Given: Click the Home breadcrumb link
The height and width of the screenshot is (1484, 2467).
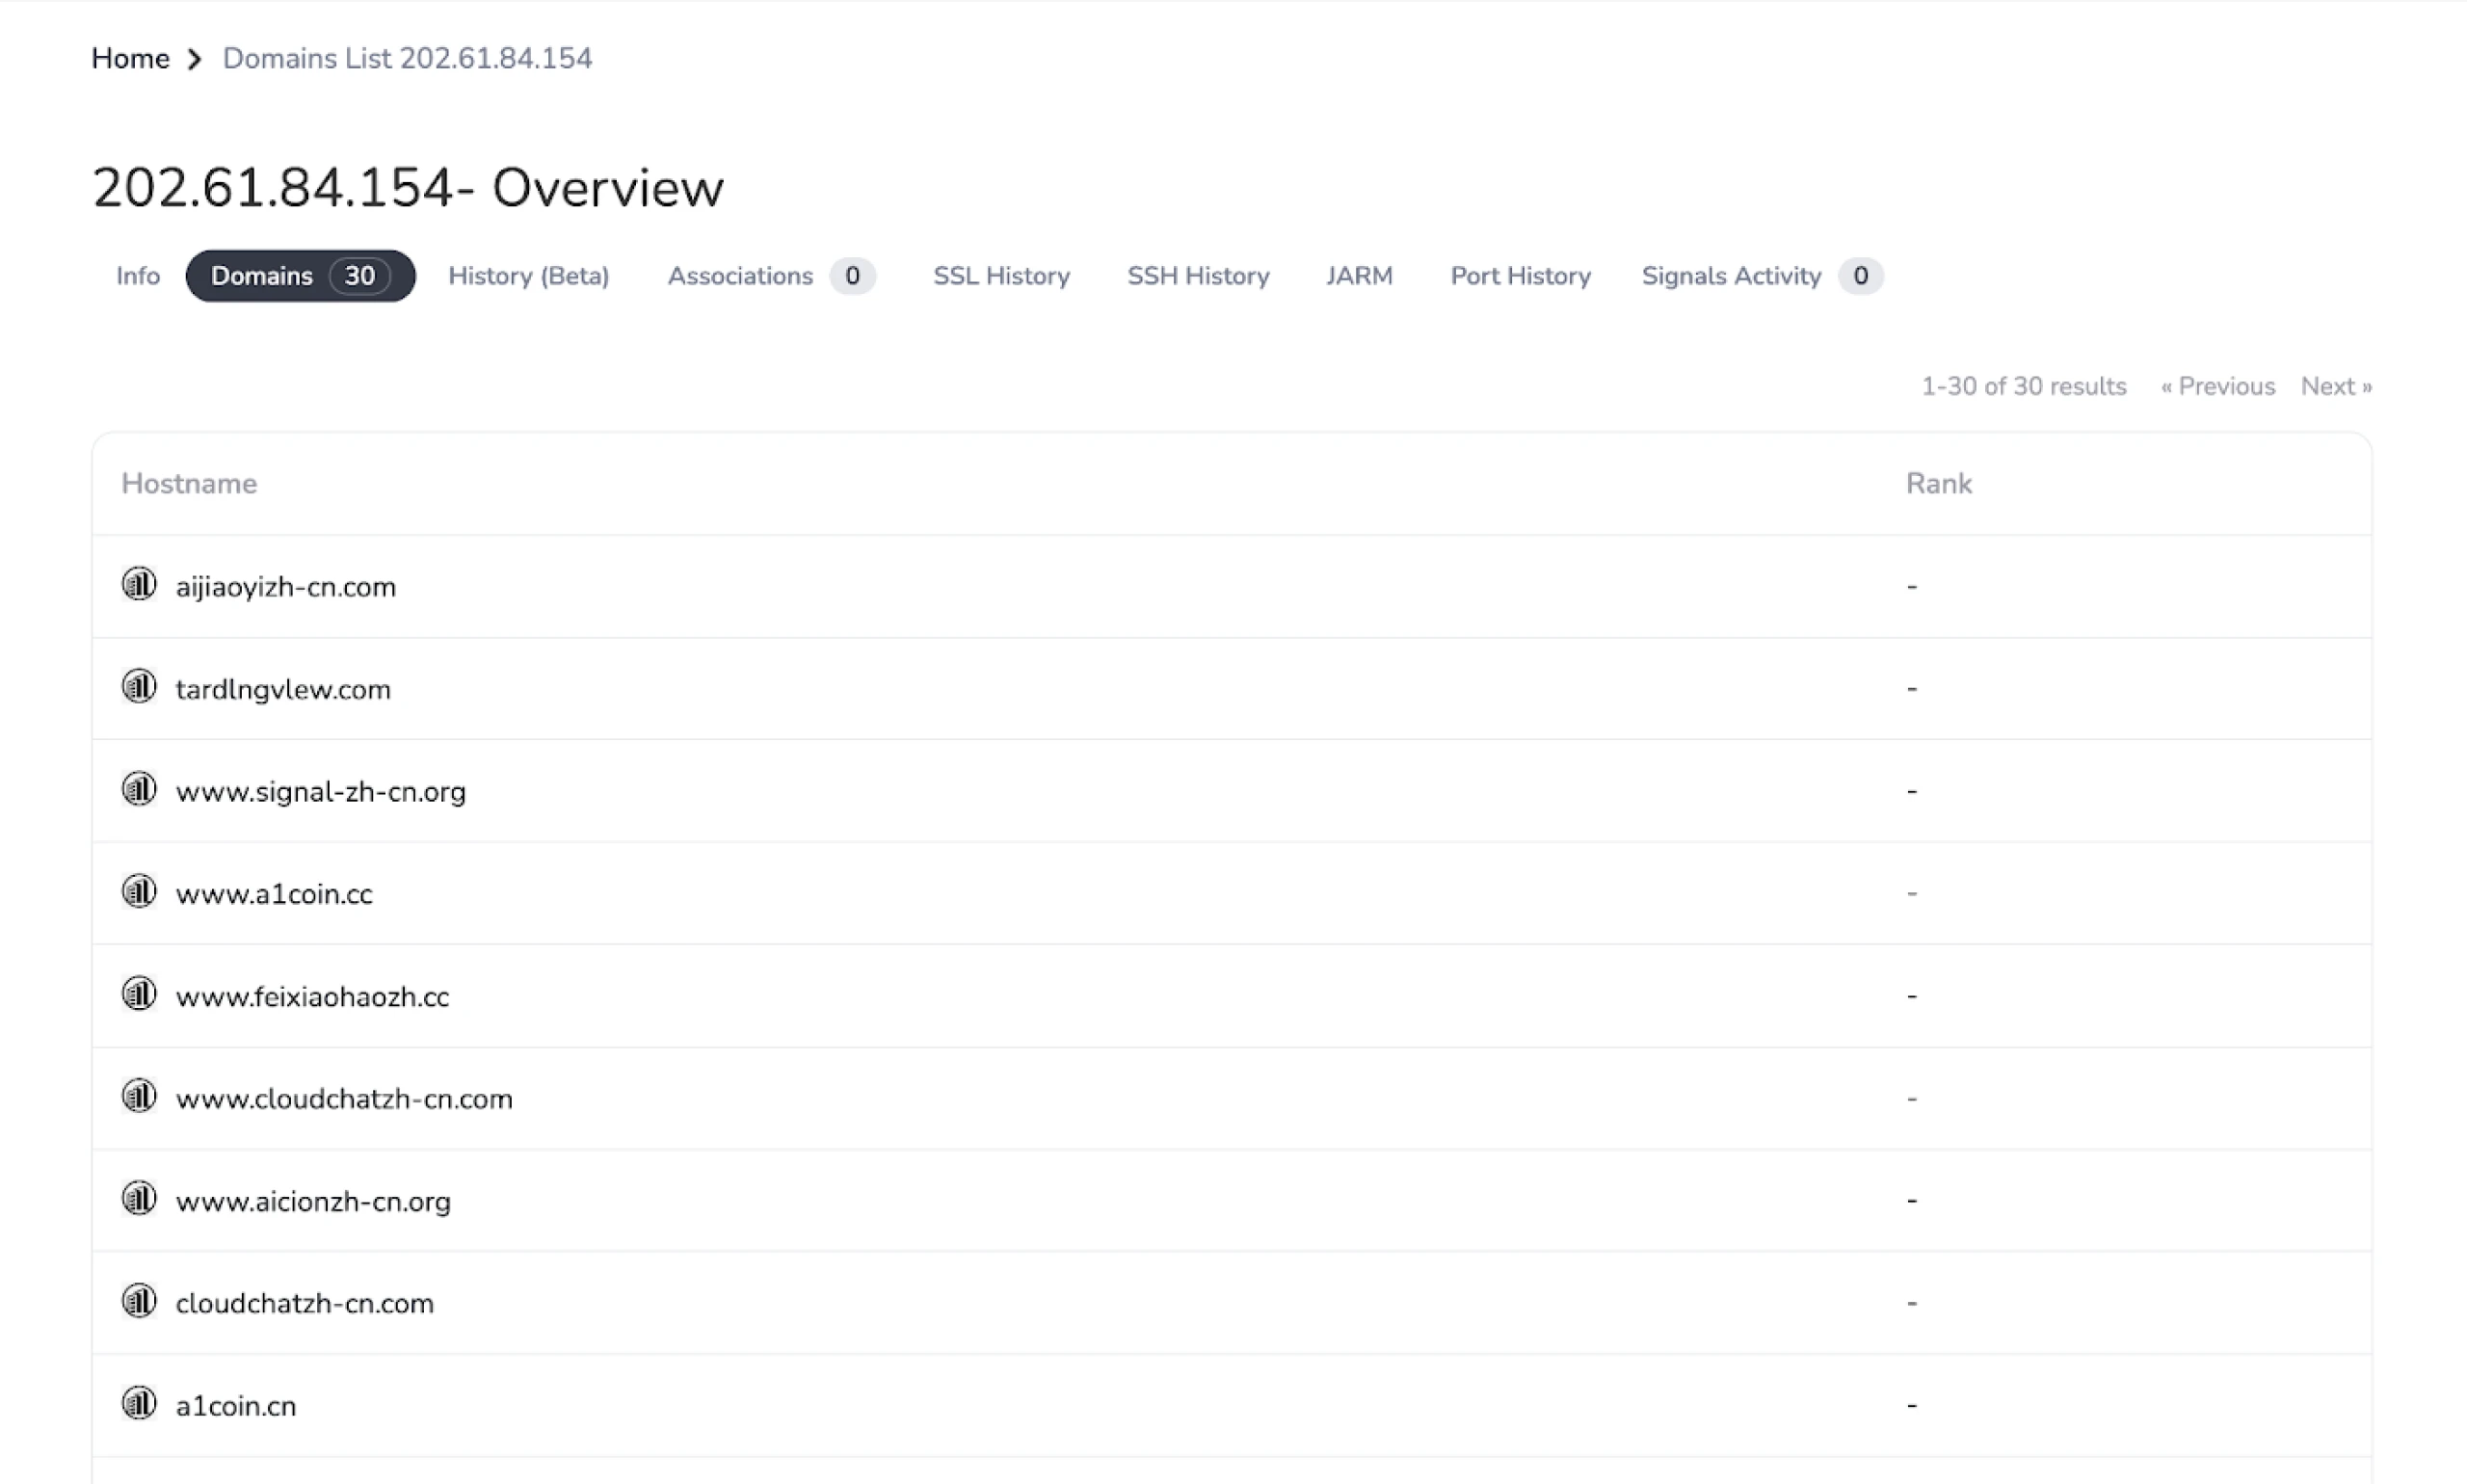Looking at the screenshot, I should (128, 58).
